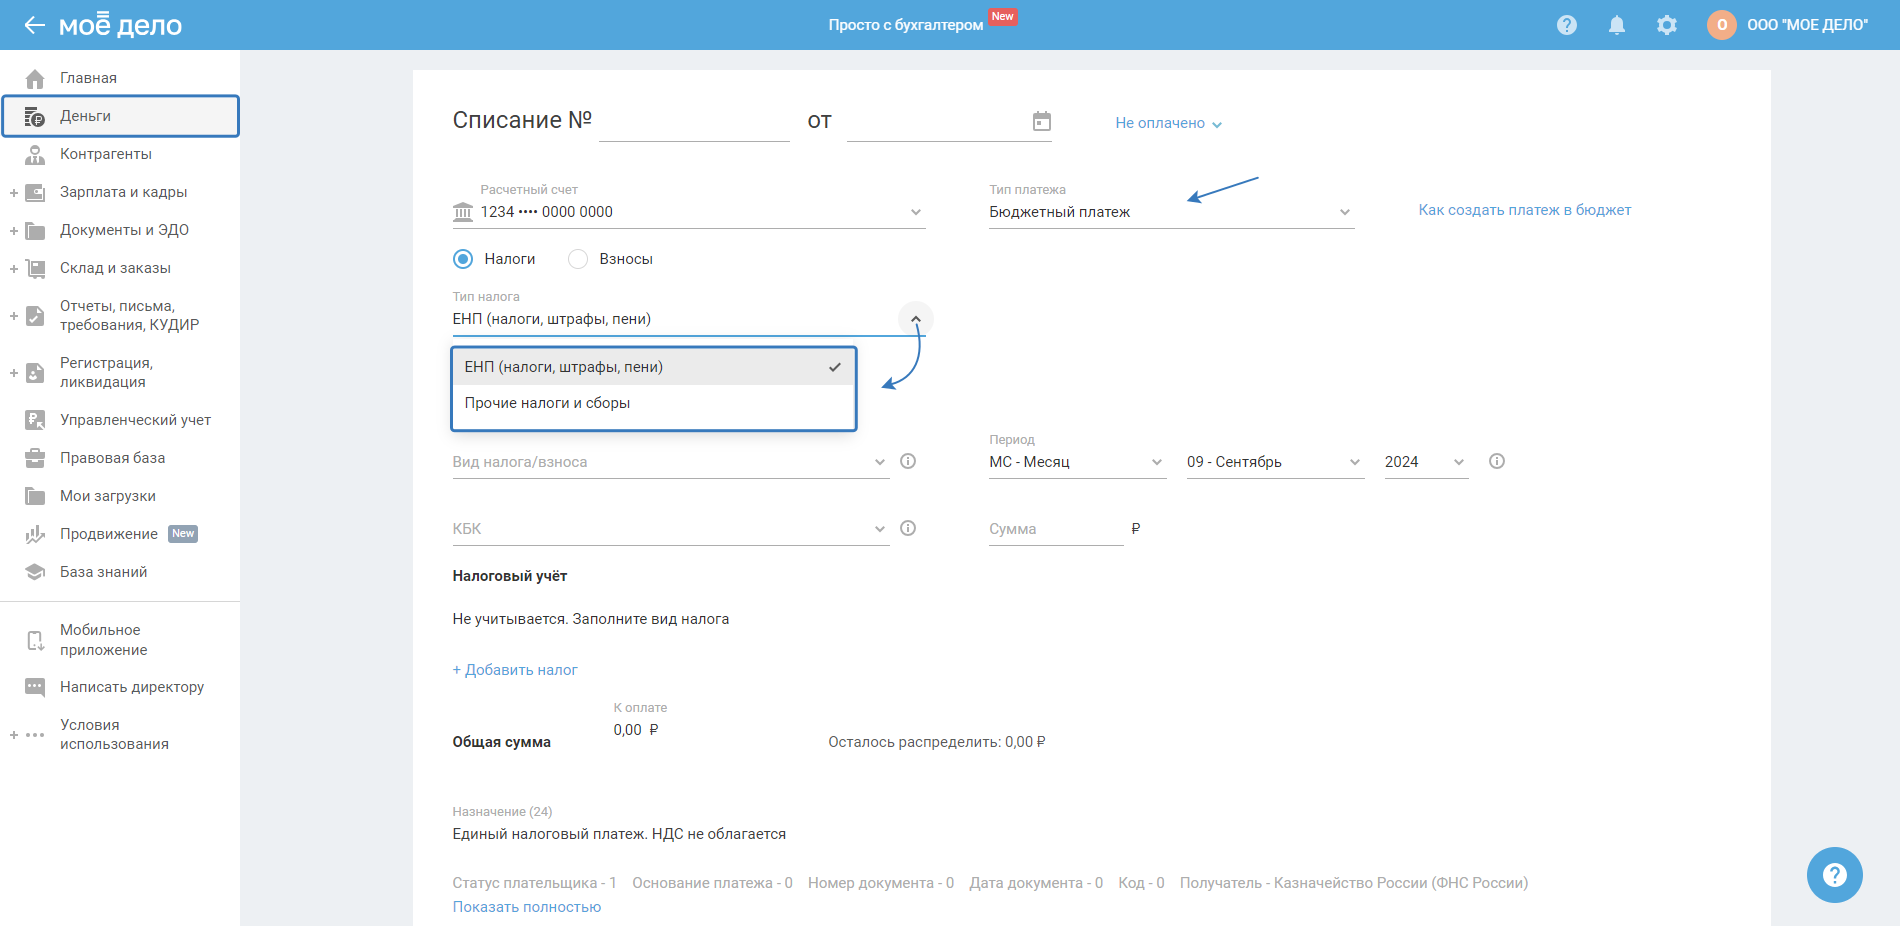The image size is (1900, 926).
Task: Select the Налоги radio button
Action: pyautogui.click(x=463, y=259)
